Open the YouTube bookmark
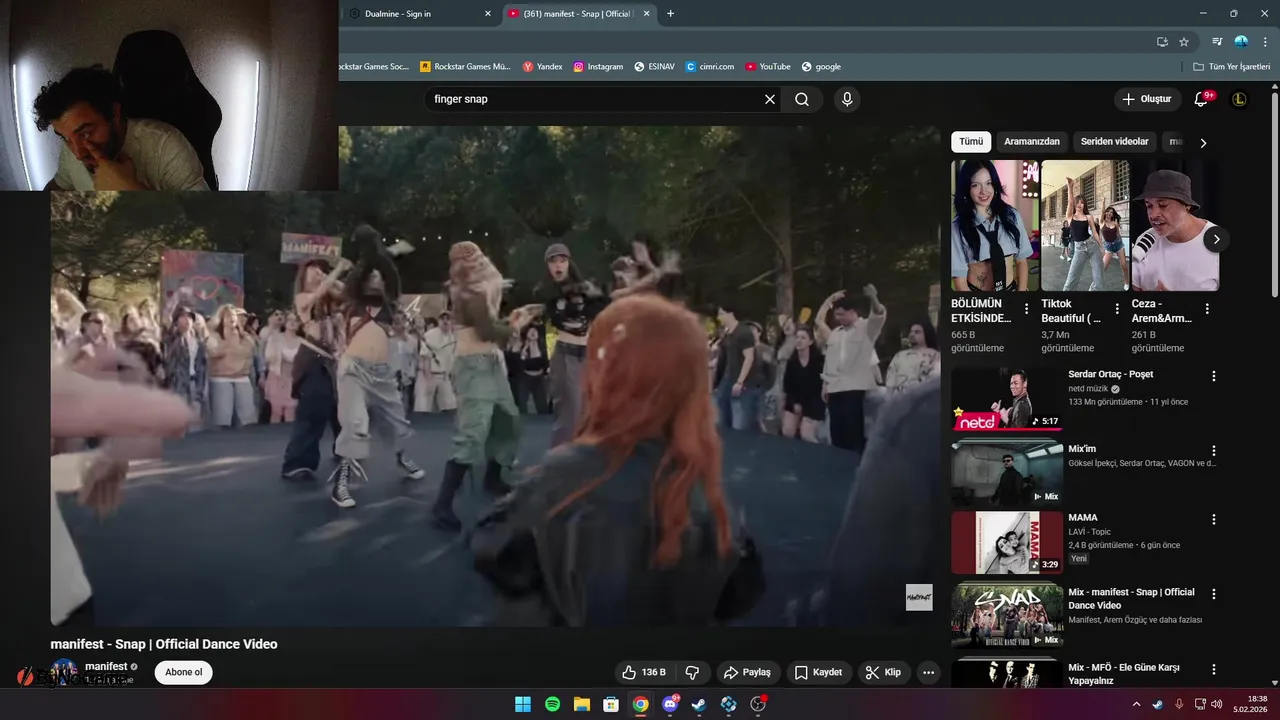 [x=767, y=67]
